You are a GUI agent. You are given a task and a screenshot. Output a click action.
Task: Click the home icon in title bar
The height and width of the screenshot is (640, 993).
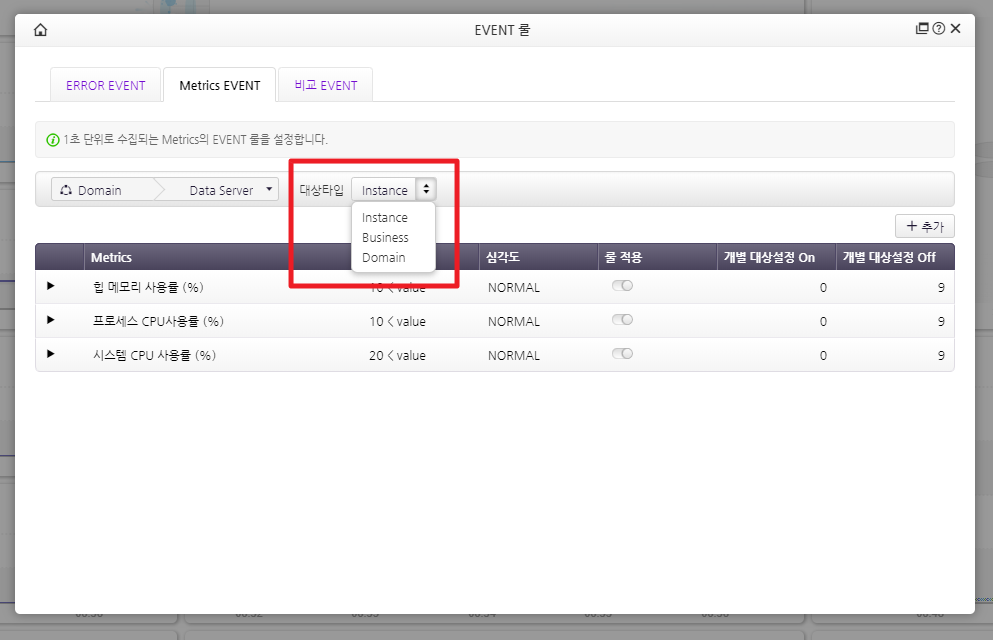click(40, 29)
